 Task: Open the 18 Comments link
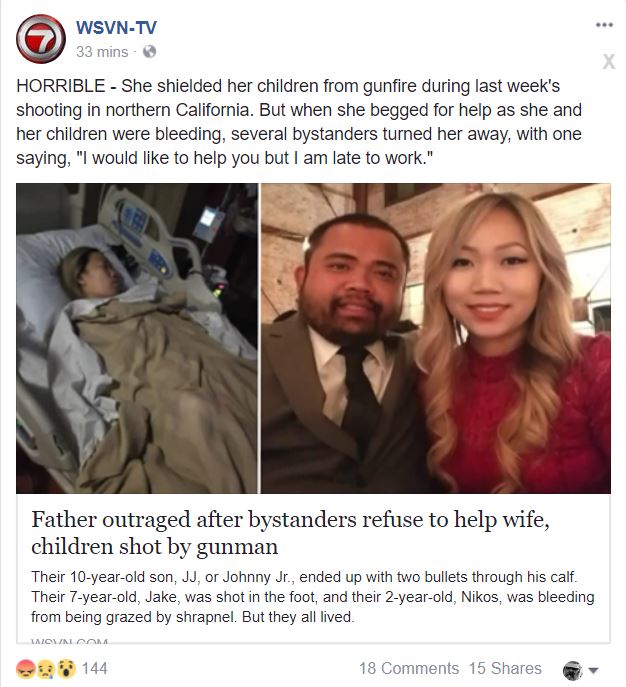pos(409,669)
